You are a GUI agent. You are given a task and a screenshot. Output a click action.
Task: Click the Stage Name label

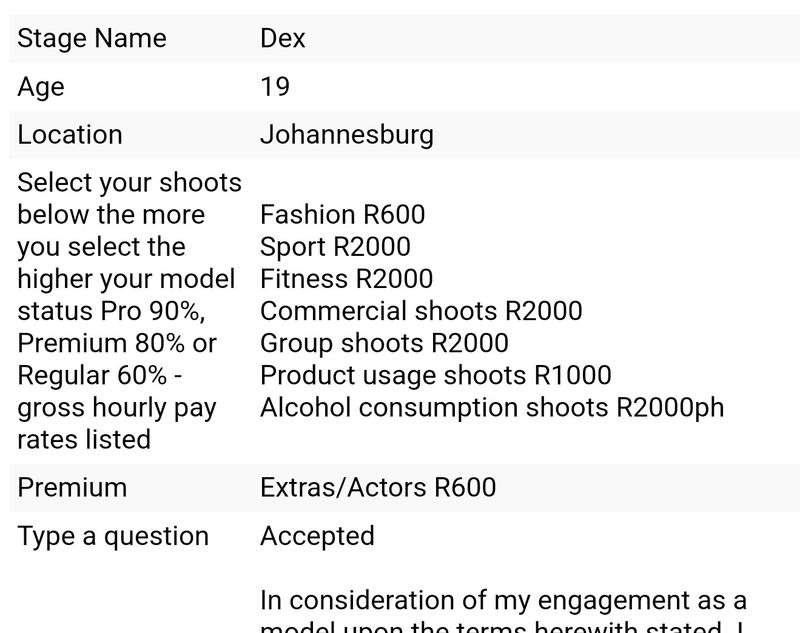pyautogui.click(x=92, y=38)
